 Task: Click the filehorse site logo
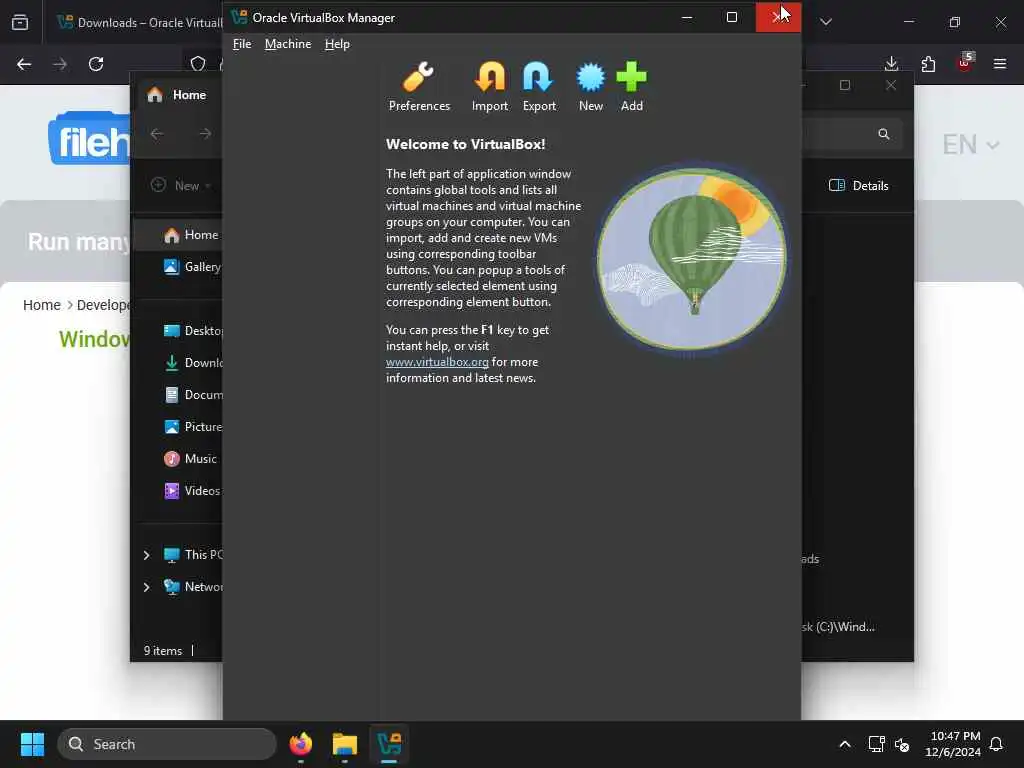pyautogui.click(x=89, y=139)
